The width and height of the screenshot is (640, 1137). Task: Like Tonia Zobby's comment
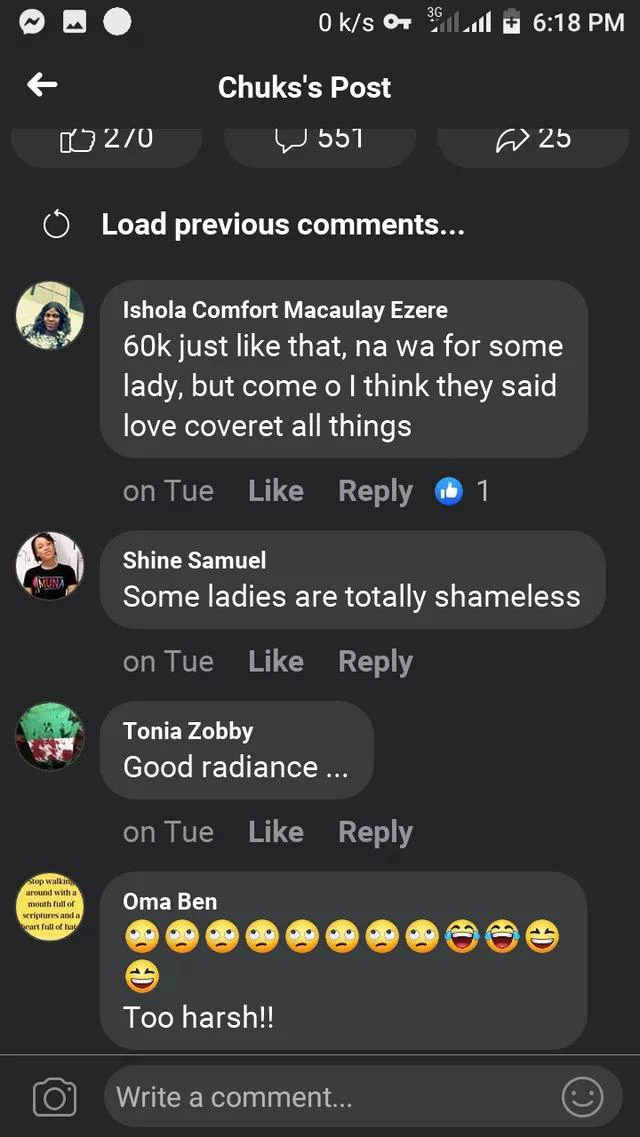point(275,832)
